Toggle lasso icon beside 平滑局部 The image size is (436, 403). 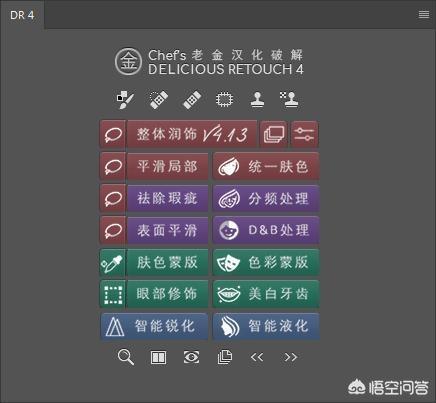pyautogui.click(x=113, y=166)
